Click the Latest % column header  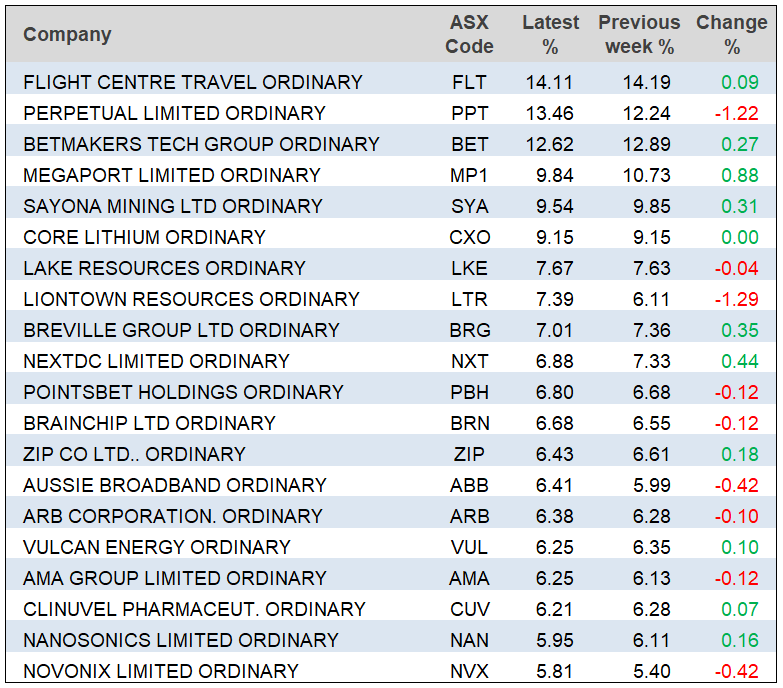pyautogui.click(x=550, y=35)
